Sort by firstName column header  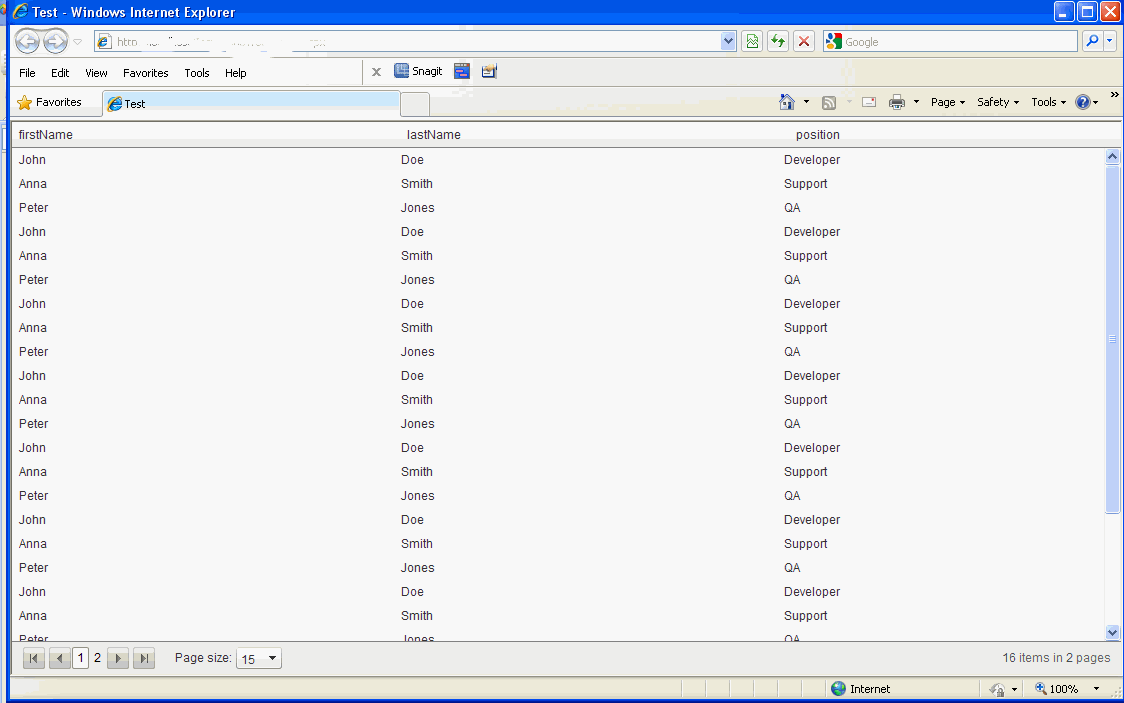(45, 135)
